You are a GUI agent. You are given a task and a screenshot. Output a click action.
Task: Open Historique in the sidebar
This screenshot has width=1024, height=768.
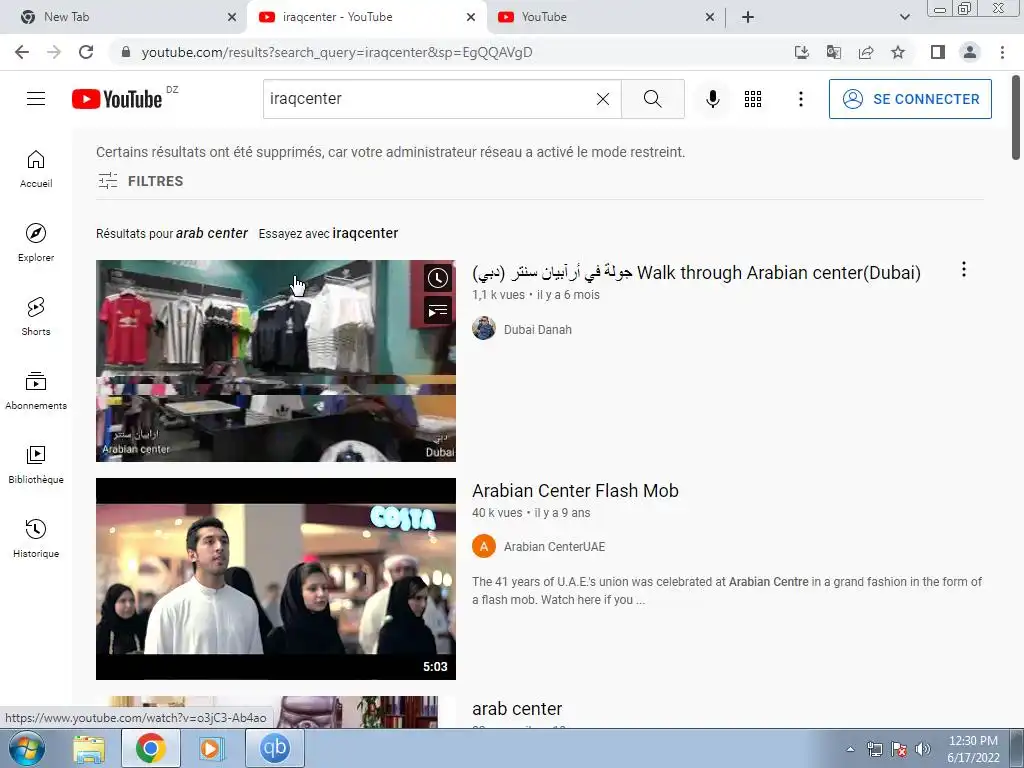point(36,538)
